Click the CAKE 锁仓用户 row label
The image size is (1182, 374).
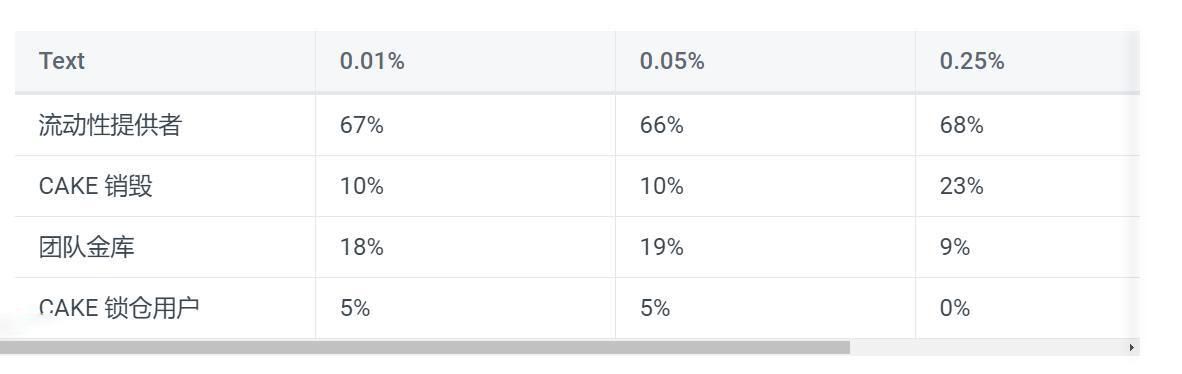(119, 308)
